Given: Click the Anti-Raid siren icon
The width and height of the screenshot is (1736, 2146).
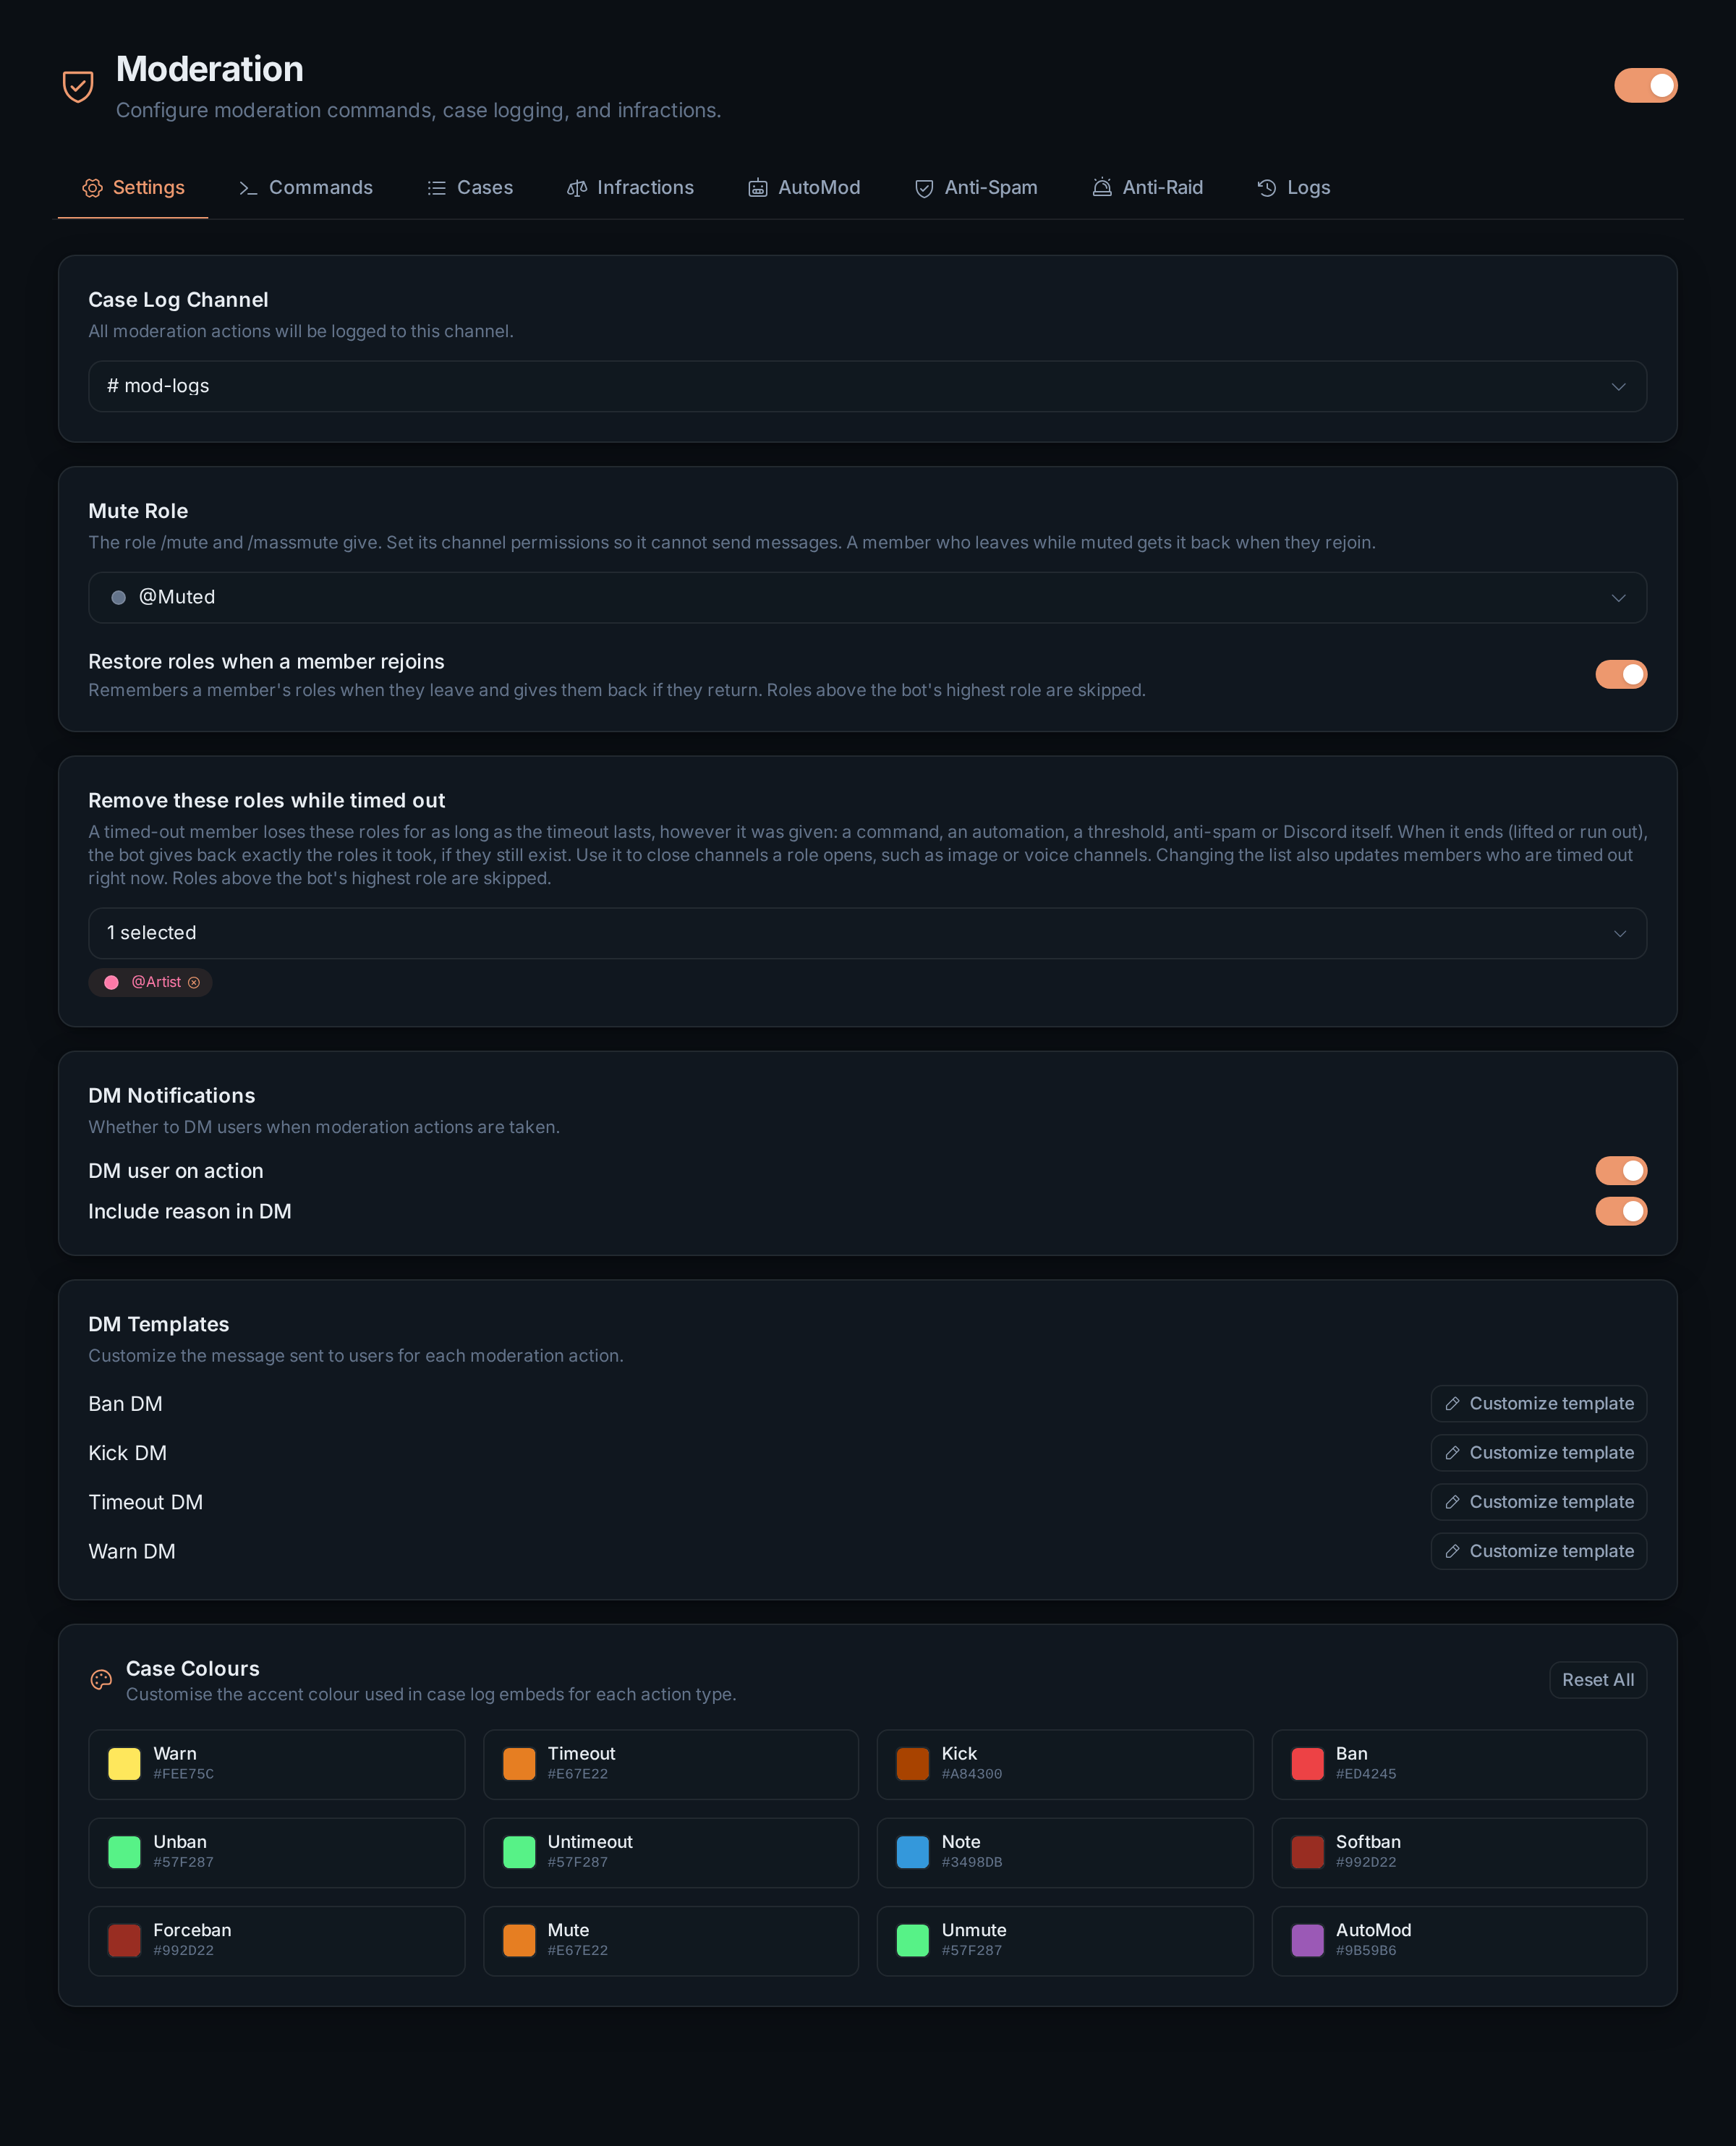Looking at the screenshot, I should tap(1102, 188).
